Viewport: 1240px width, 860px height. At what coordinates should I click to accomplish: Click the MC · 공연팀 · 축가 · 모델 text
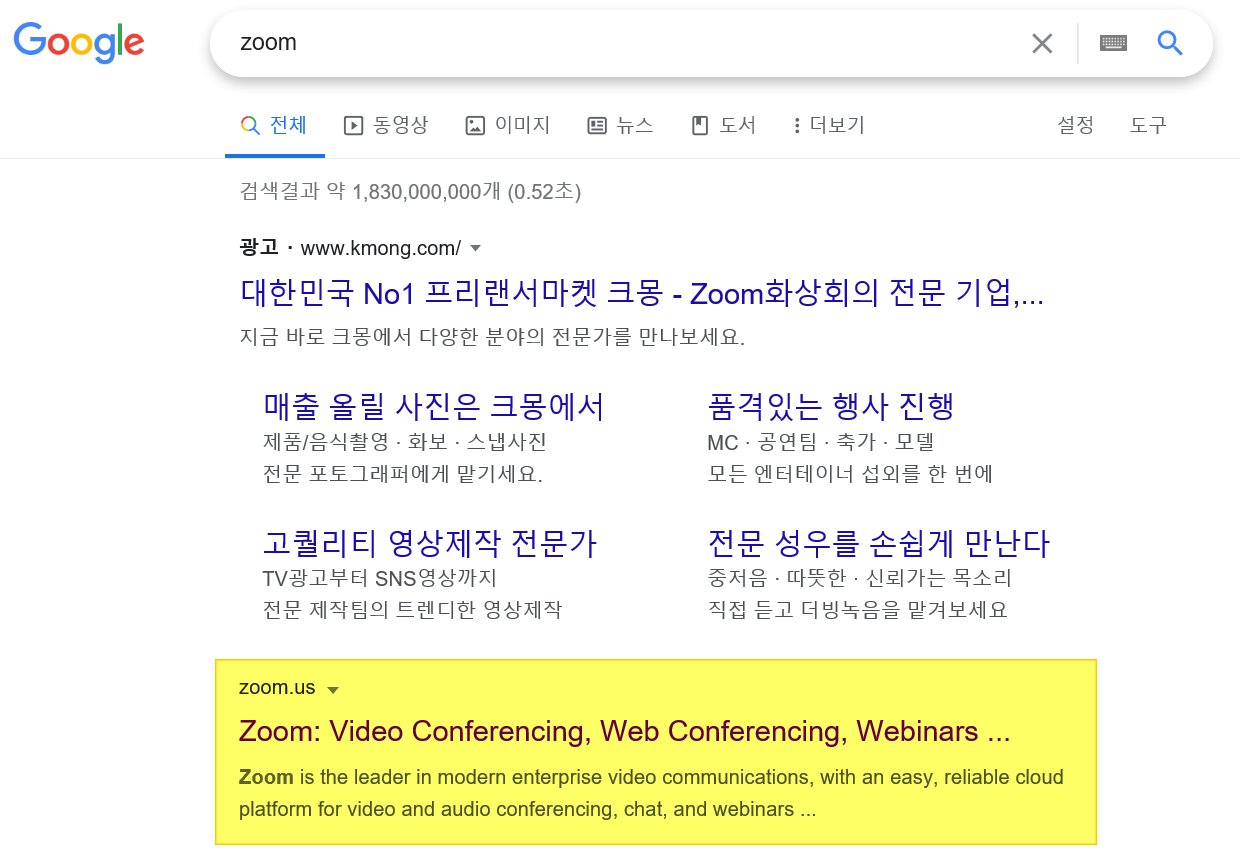(x=821, y=442)
